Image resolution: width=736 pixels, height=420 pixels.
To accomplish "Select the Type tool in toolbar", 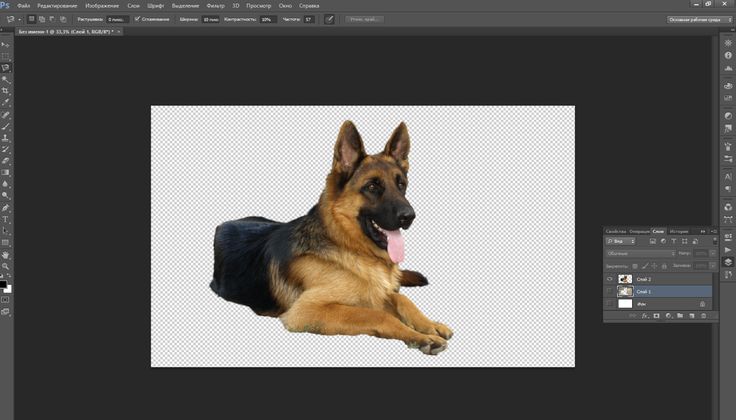I will (5, 219).
